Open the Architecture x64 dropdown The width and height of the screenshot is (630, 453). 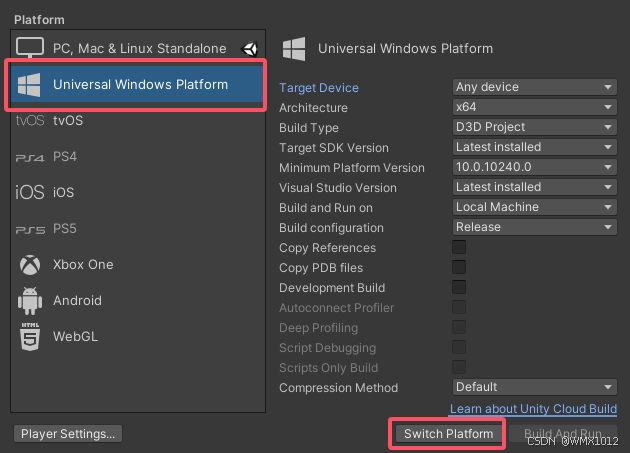(x=535, y=107)
